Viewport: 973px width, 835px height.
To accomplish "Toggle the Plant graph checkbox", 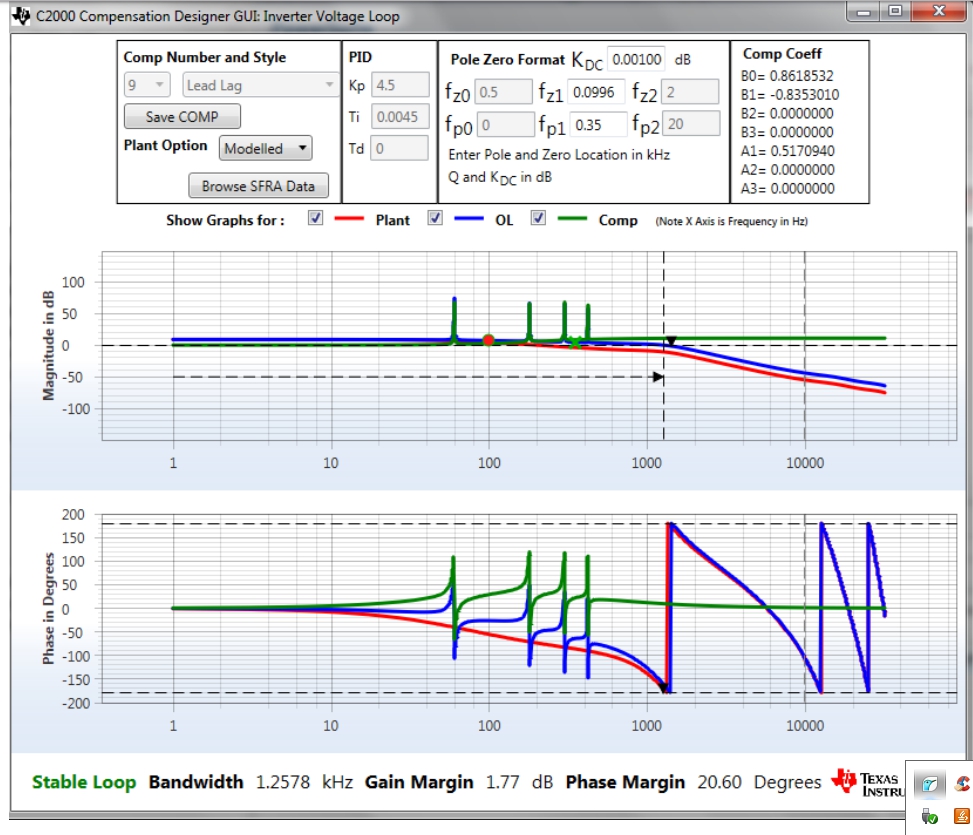I will click(x=316, y=219).
